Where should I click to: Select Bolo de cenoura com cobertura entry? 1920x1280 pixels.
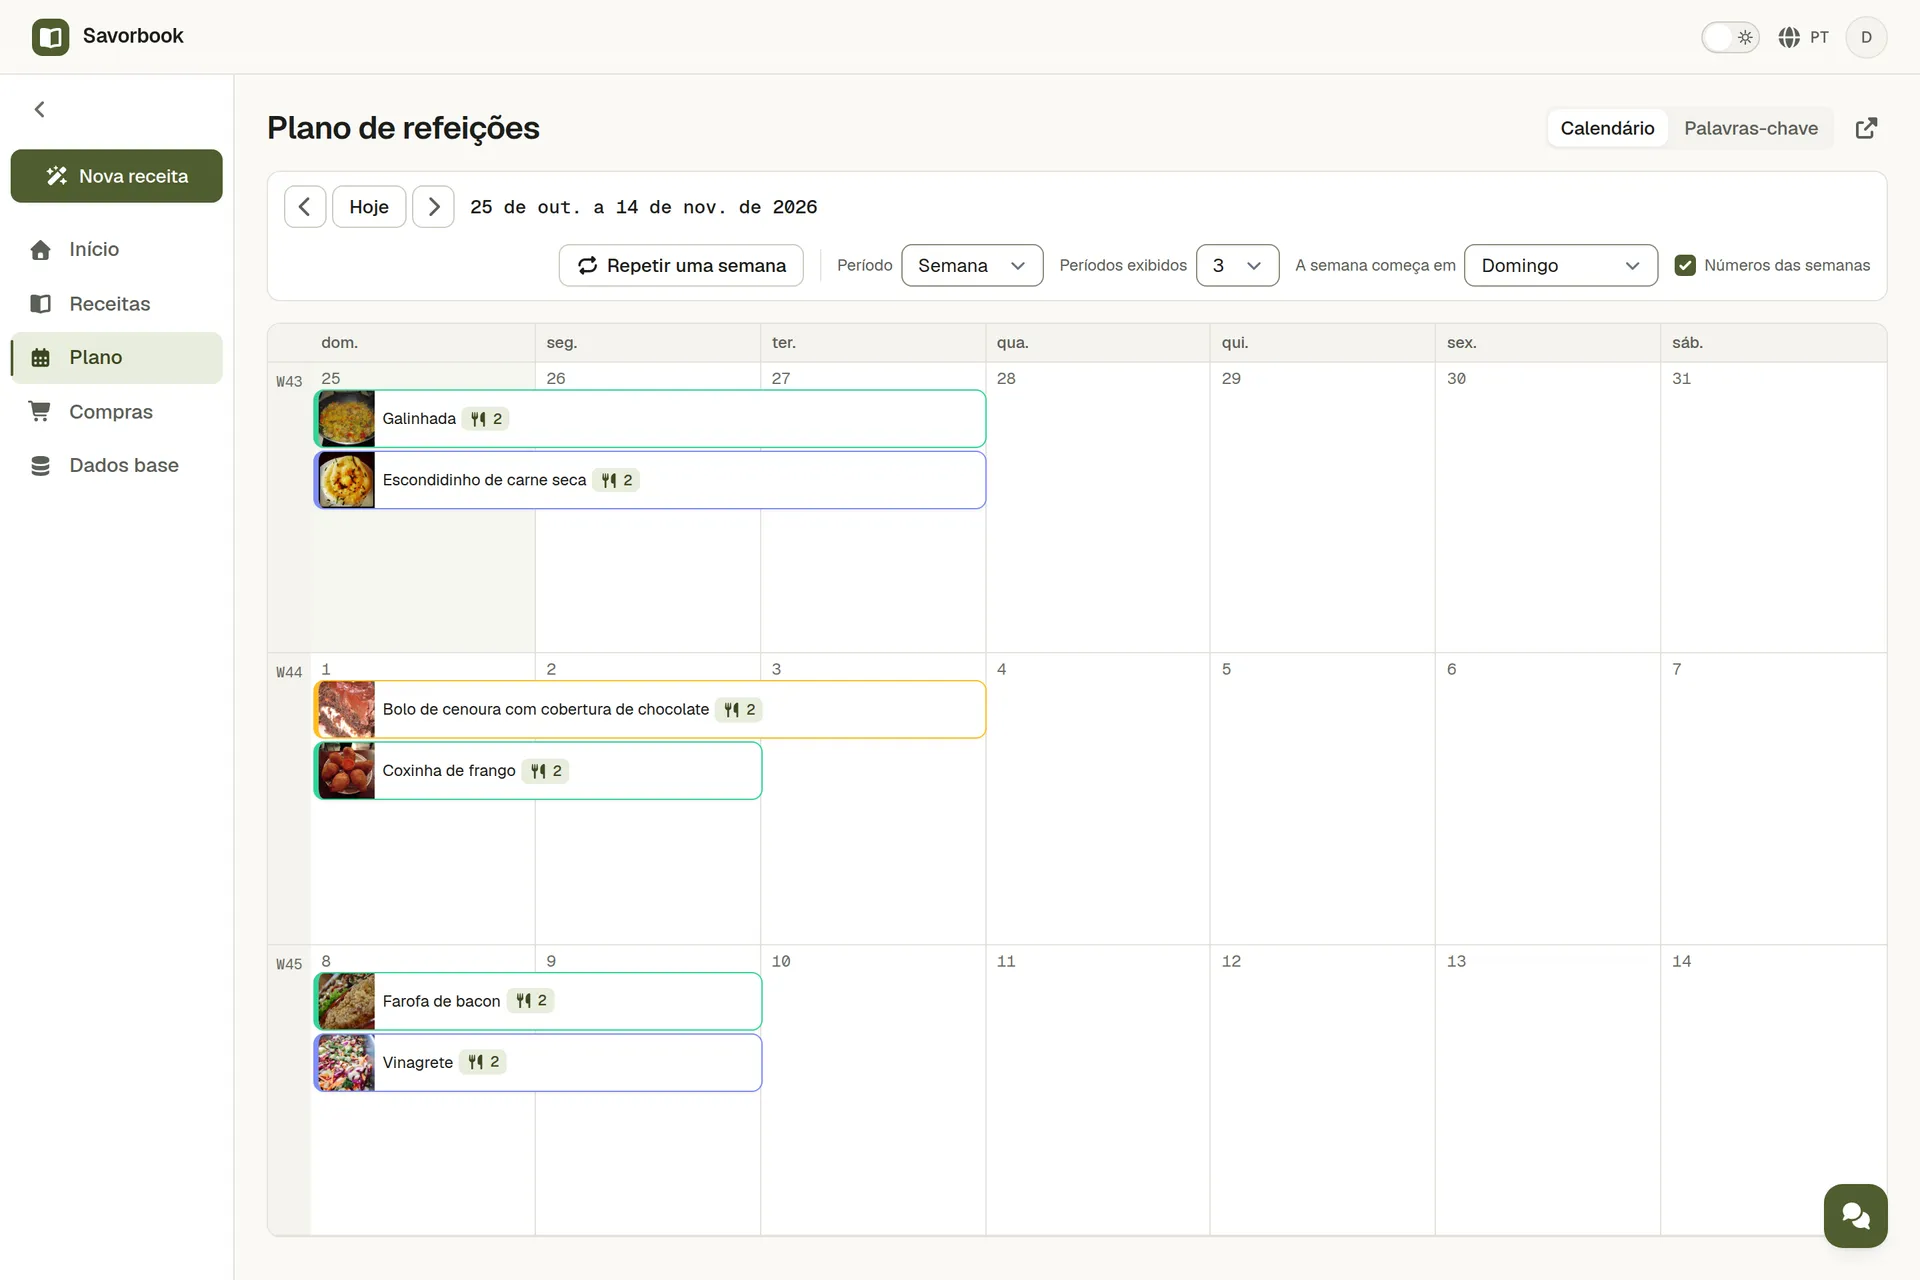(650, 710)
